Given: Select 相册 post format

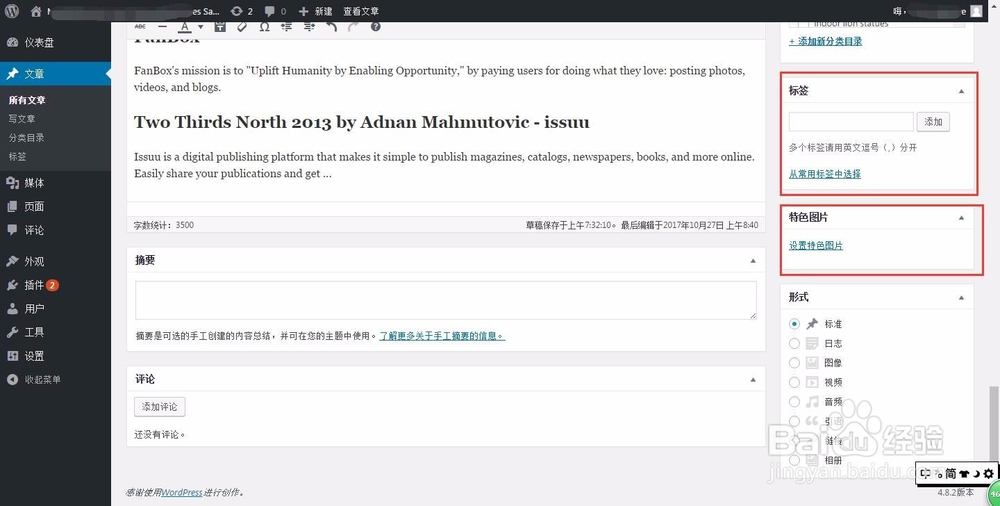Looking at the screenshot, I should pos(794,460).
